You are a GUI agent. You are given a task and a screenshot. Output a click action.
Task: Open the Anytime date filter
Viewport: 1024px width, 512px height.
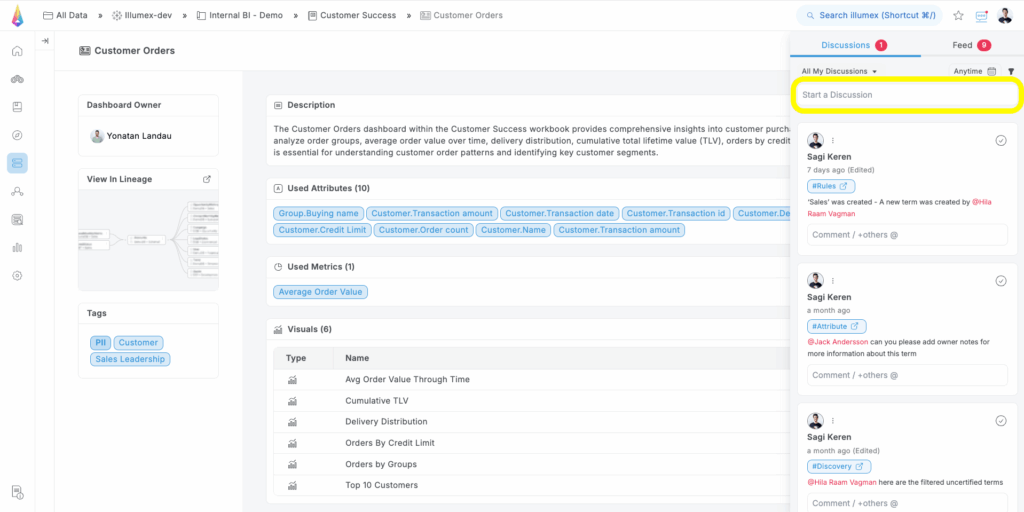pos(974,72)
